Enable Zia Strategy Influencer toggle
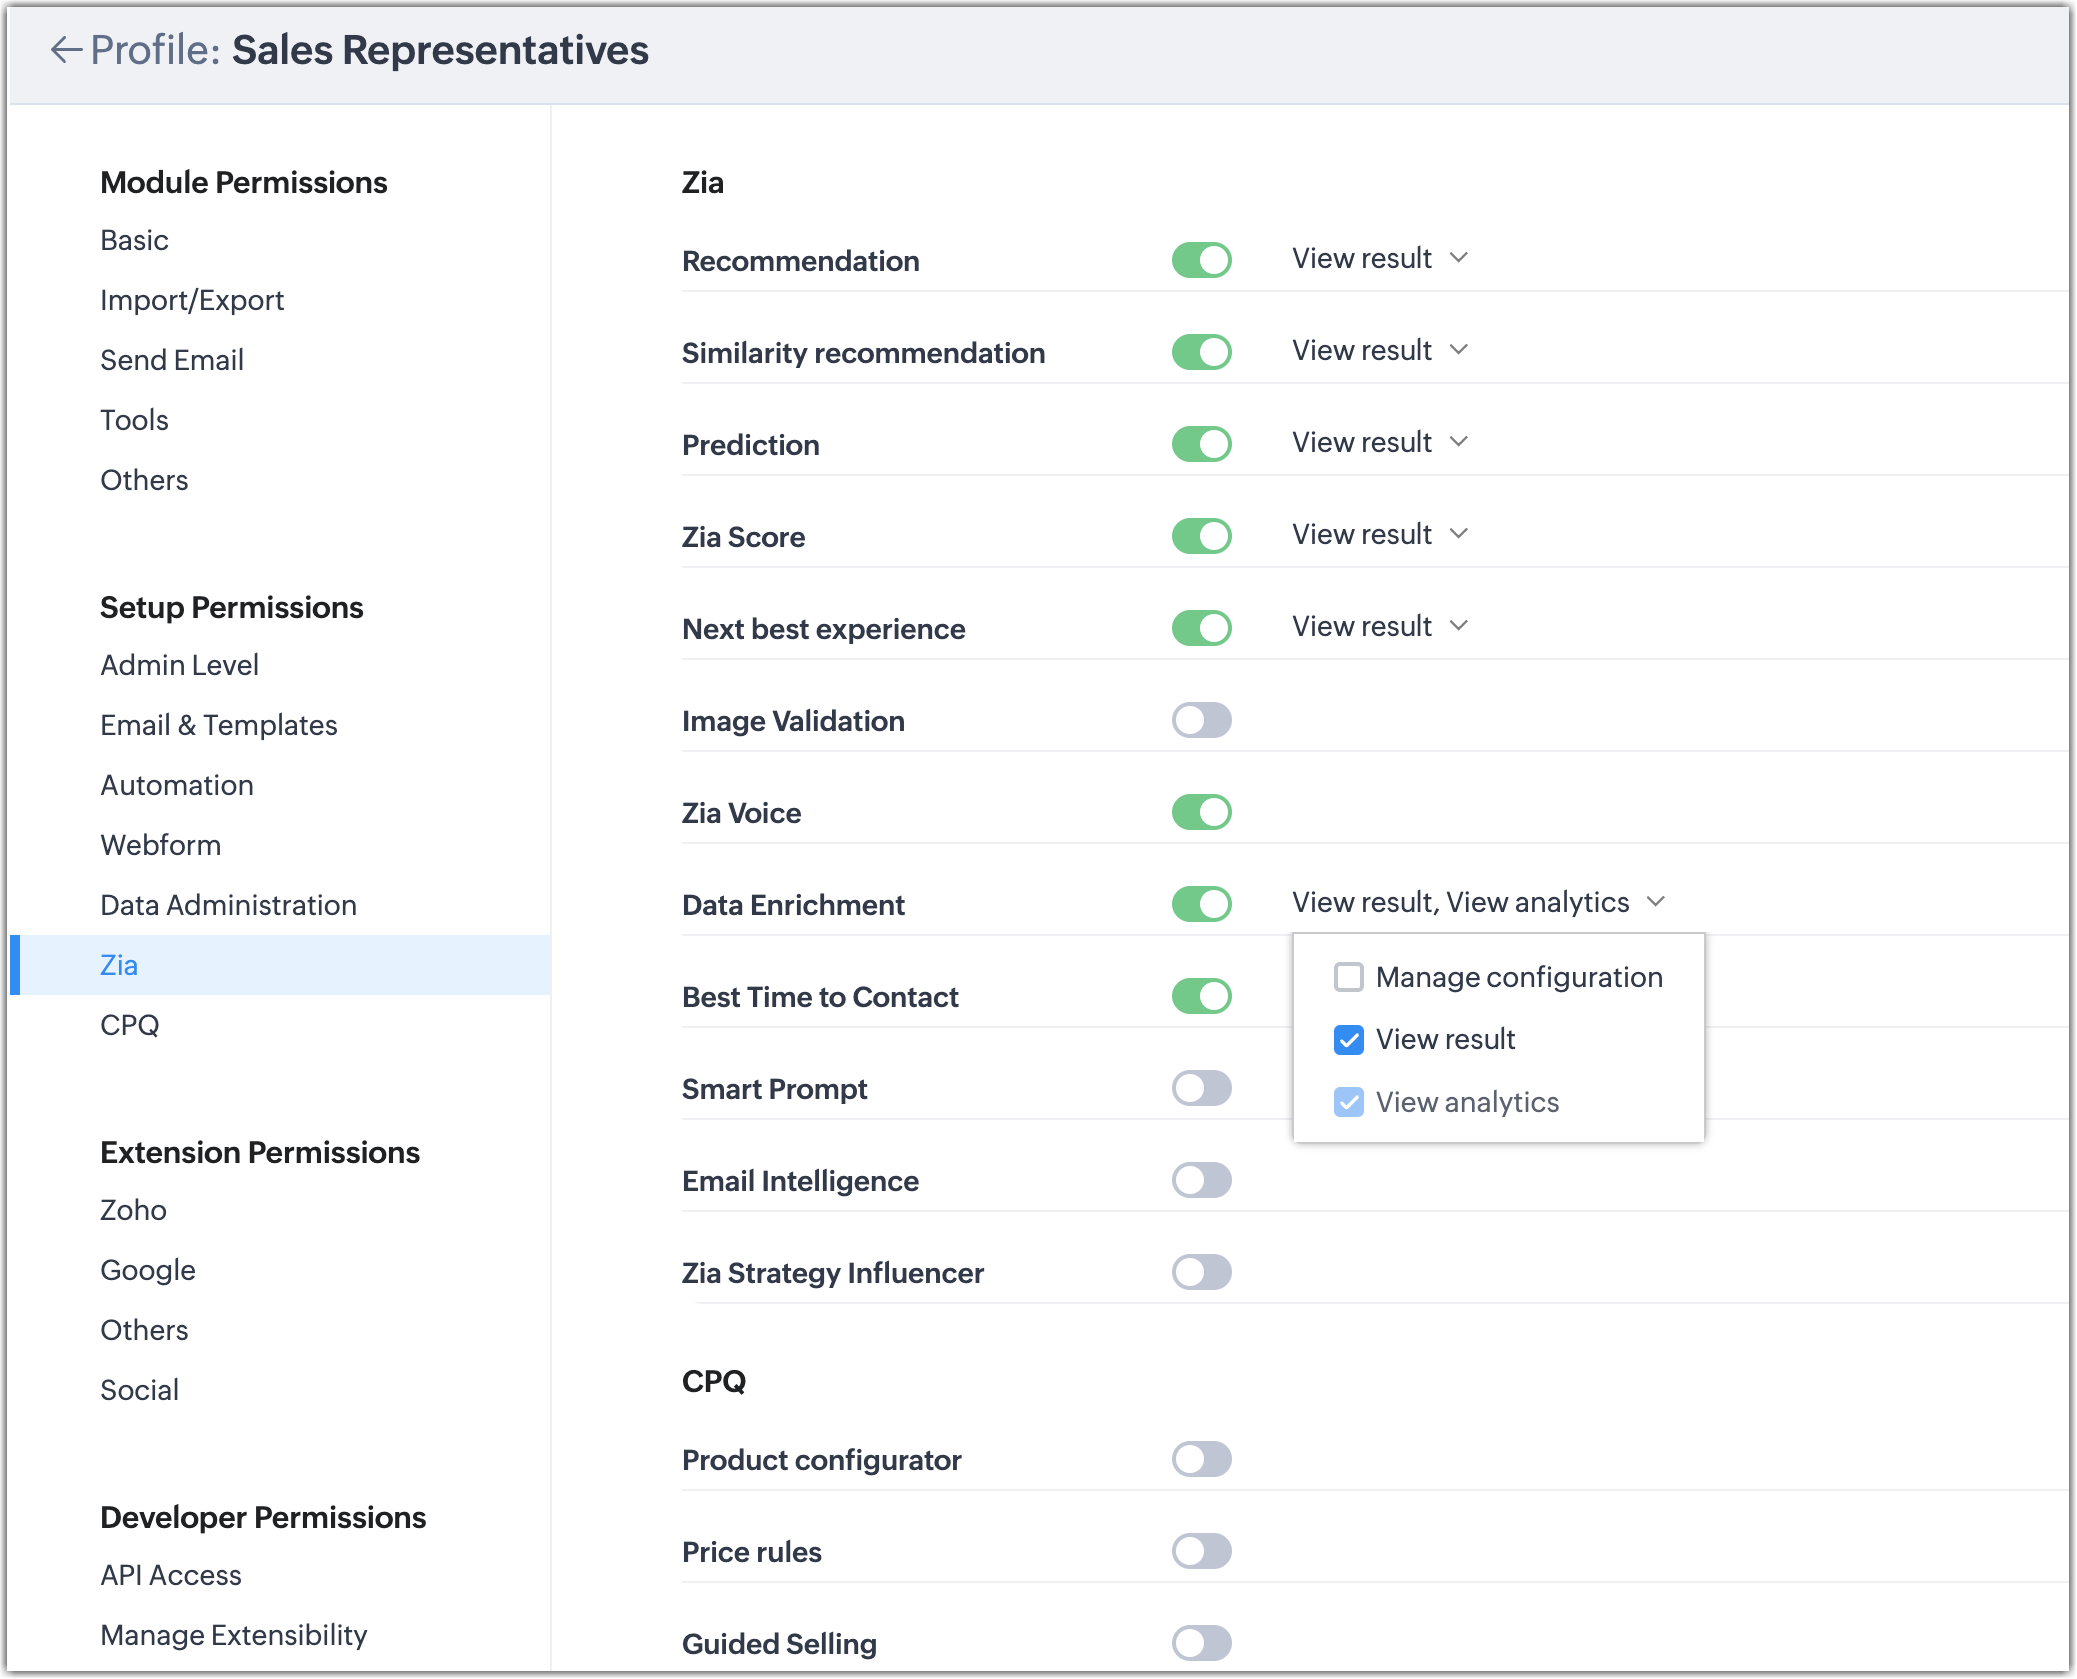This screenshot has height=1679, width=2077. pyautogui.click(x=1201, y=1272)
